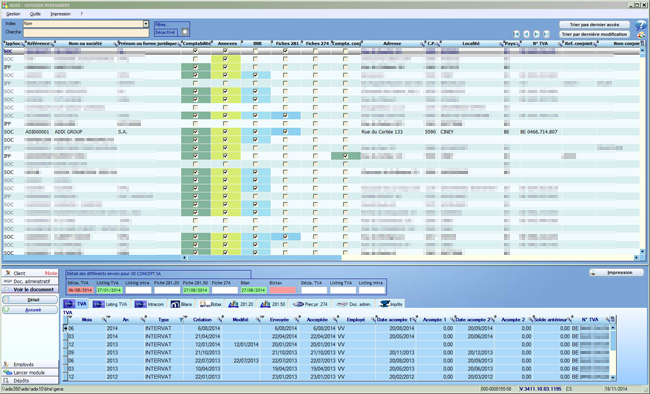The image size is (650, 394).
Task: Click the Impression button in lower panel
Action: pos(616,272)
